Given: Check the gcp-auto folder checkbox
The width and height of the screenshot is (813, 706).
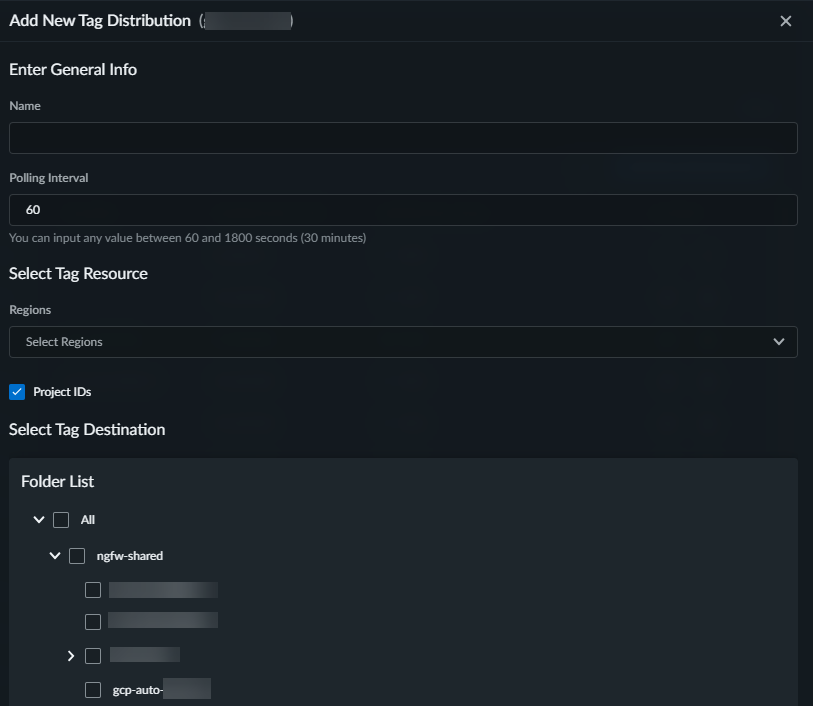Looking at the screenshot, I should click(x=93, y=690).
